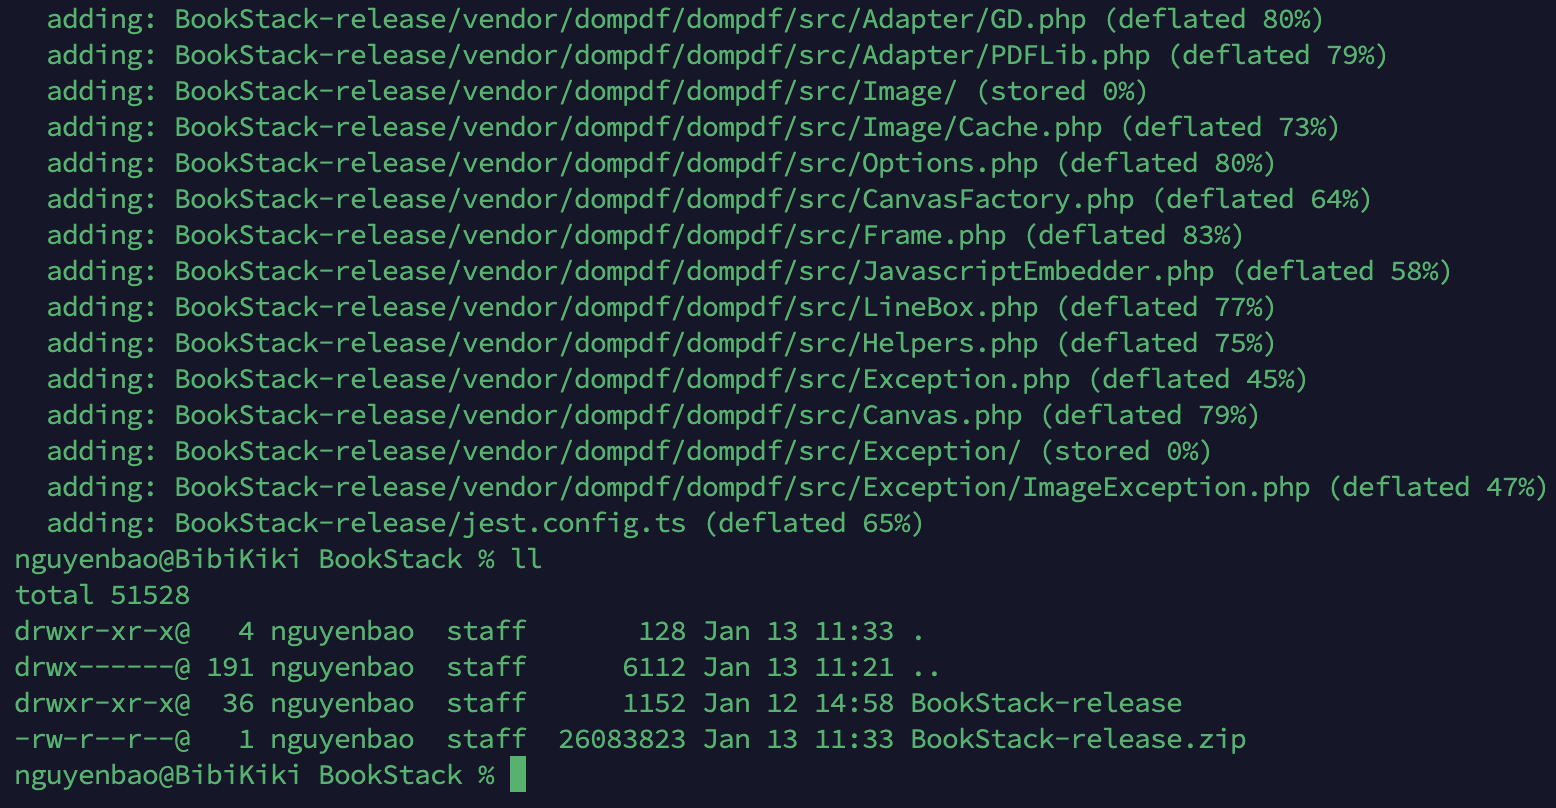This screenshot has width=1556, height=808.
Task: Click the '-rw-r--r--@' permissions string
Action: click(102, 739)
